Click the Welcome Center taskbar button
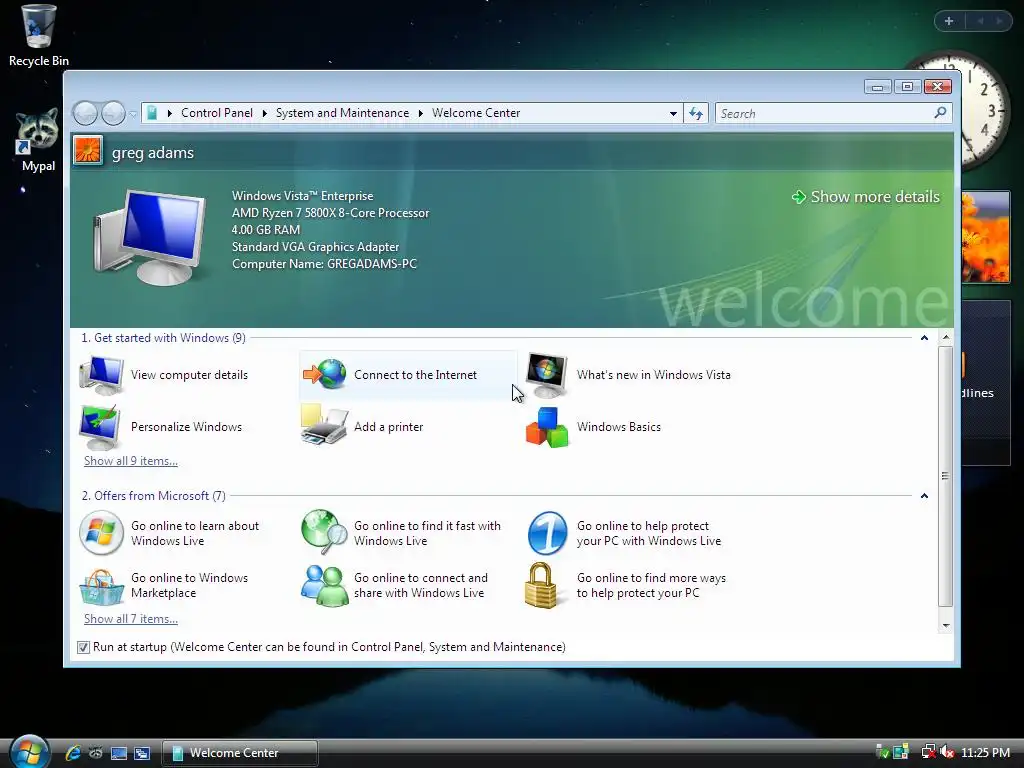This screenshot has width=1024, height=768. (240, 753)
